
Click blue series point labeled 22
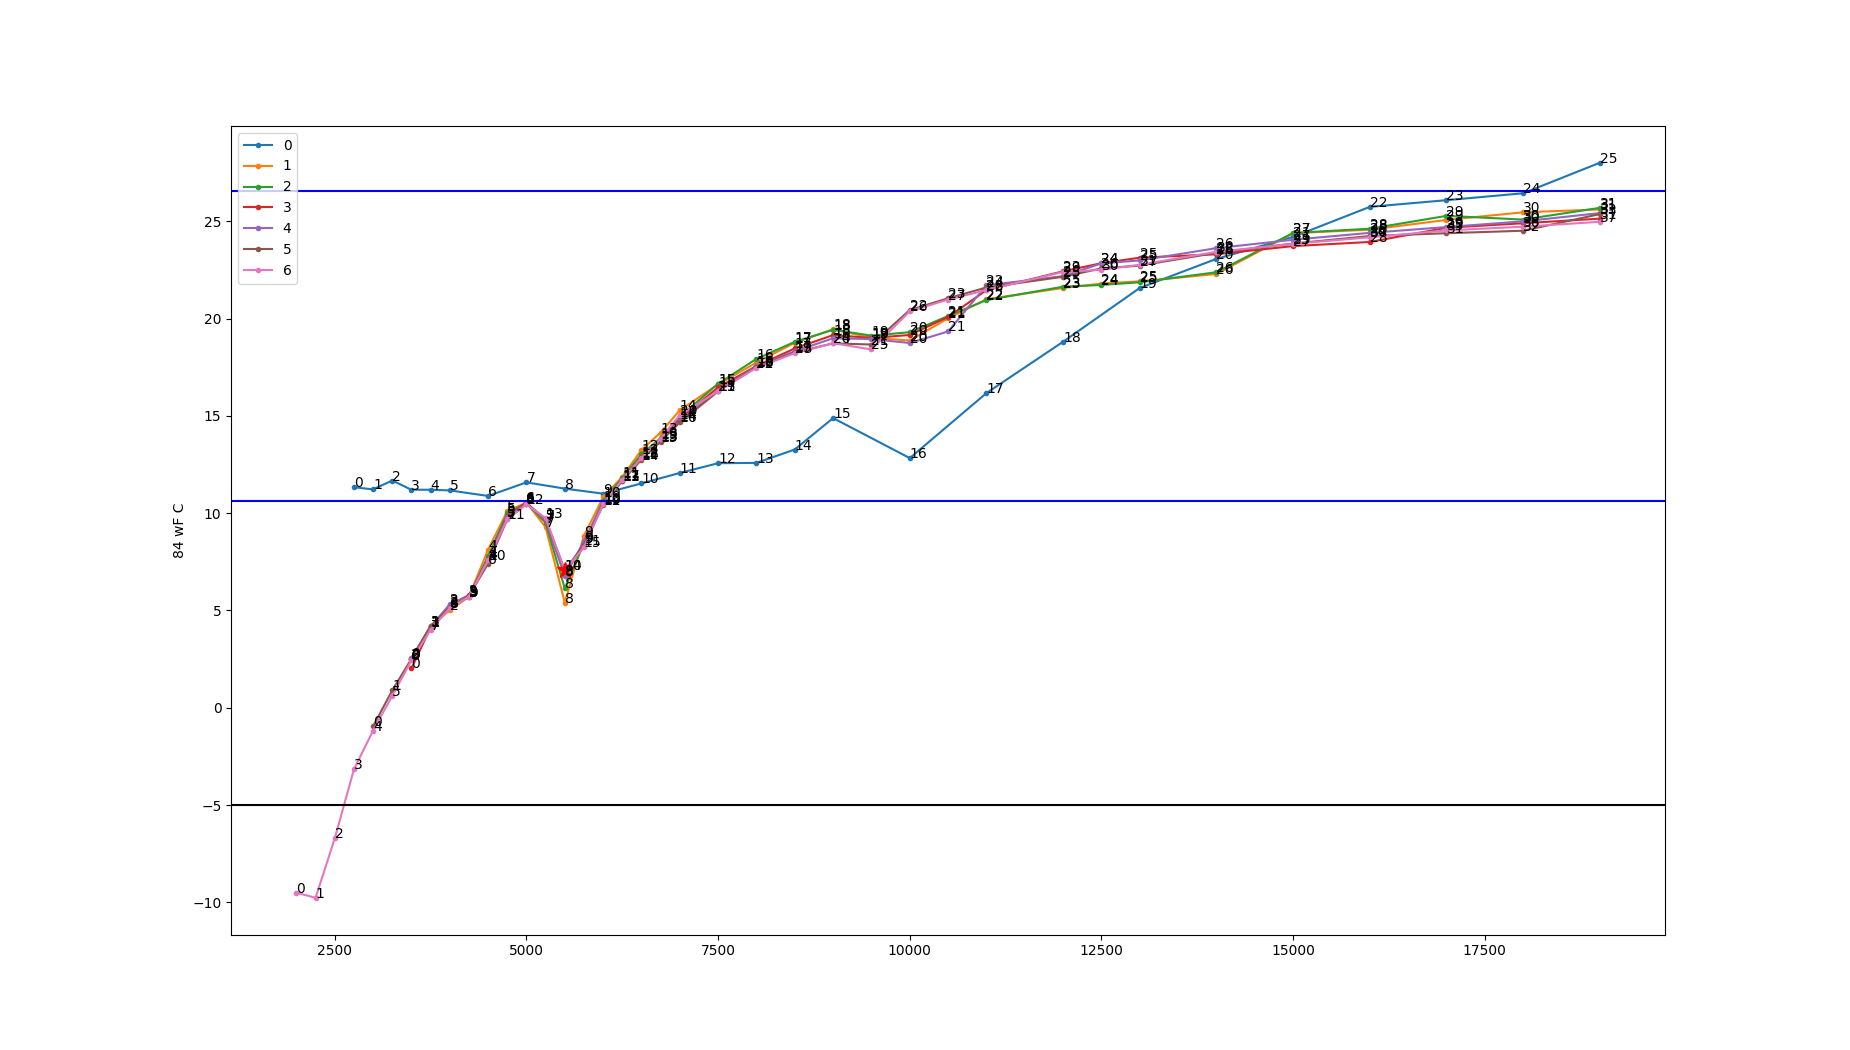click(x=1370, y=207)
